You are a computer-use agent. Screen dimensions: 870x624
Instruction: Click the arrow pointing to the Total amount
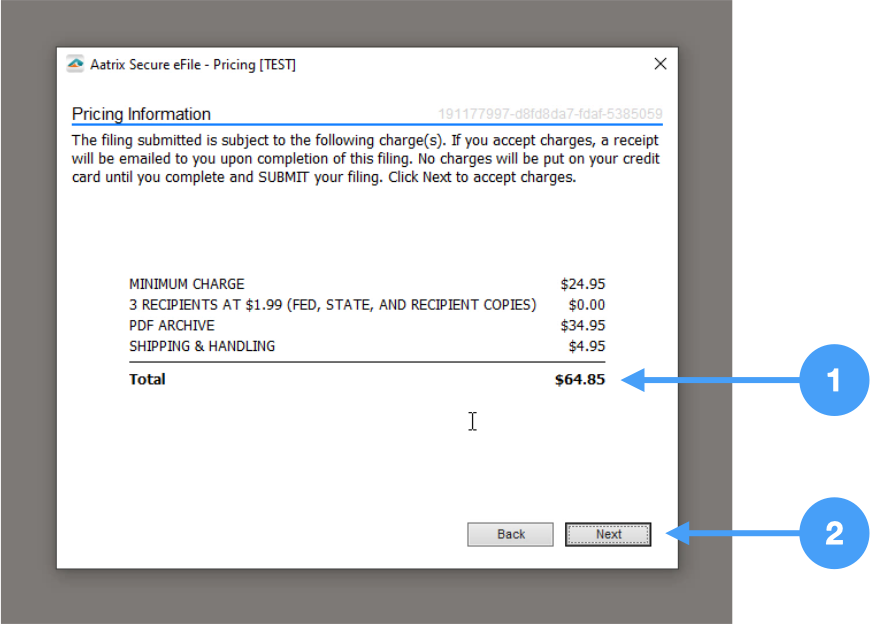[710, 380]
